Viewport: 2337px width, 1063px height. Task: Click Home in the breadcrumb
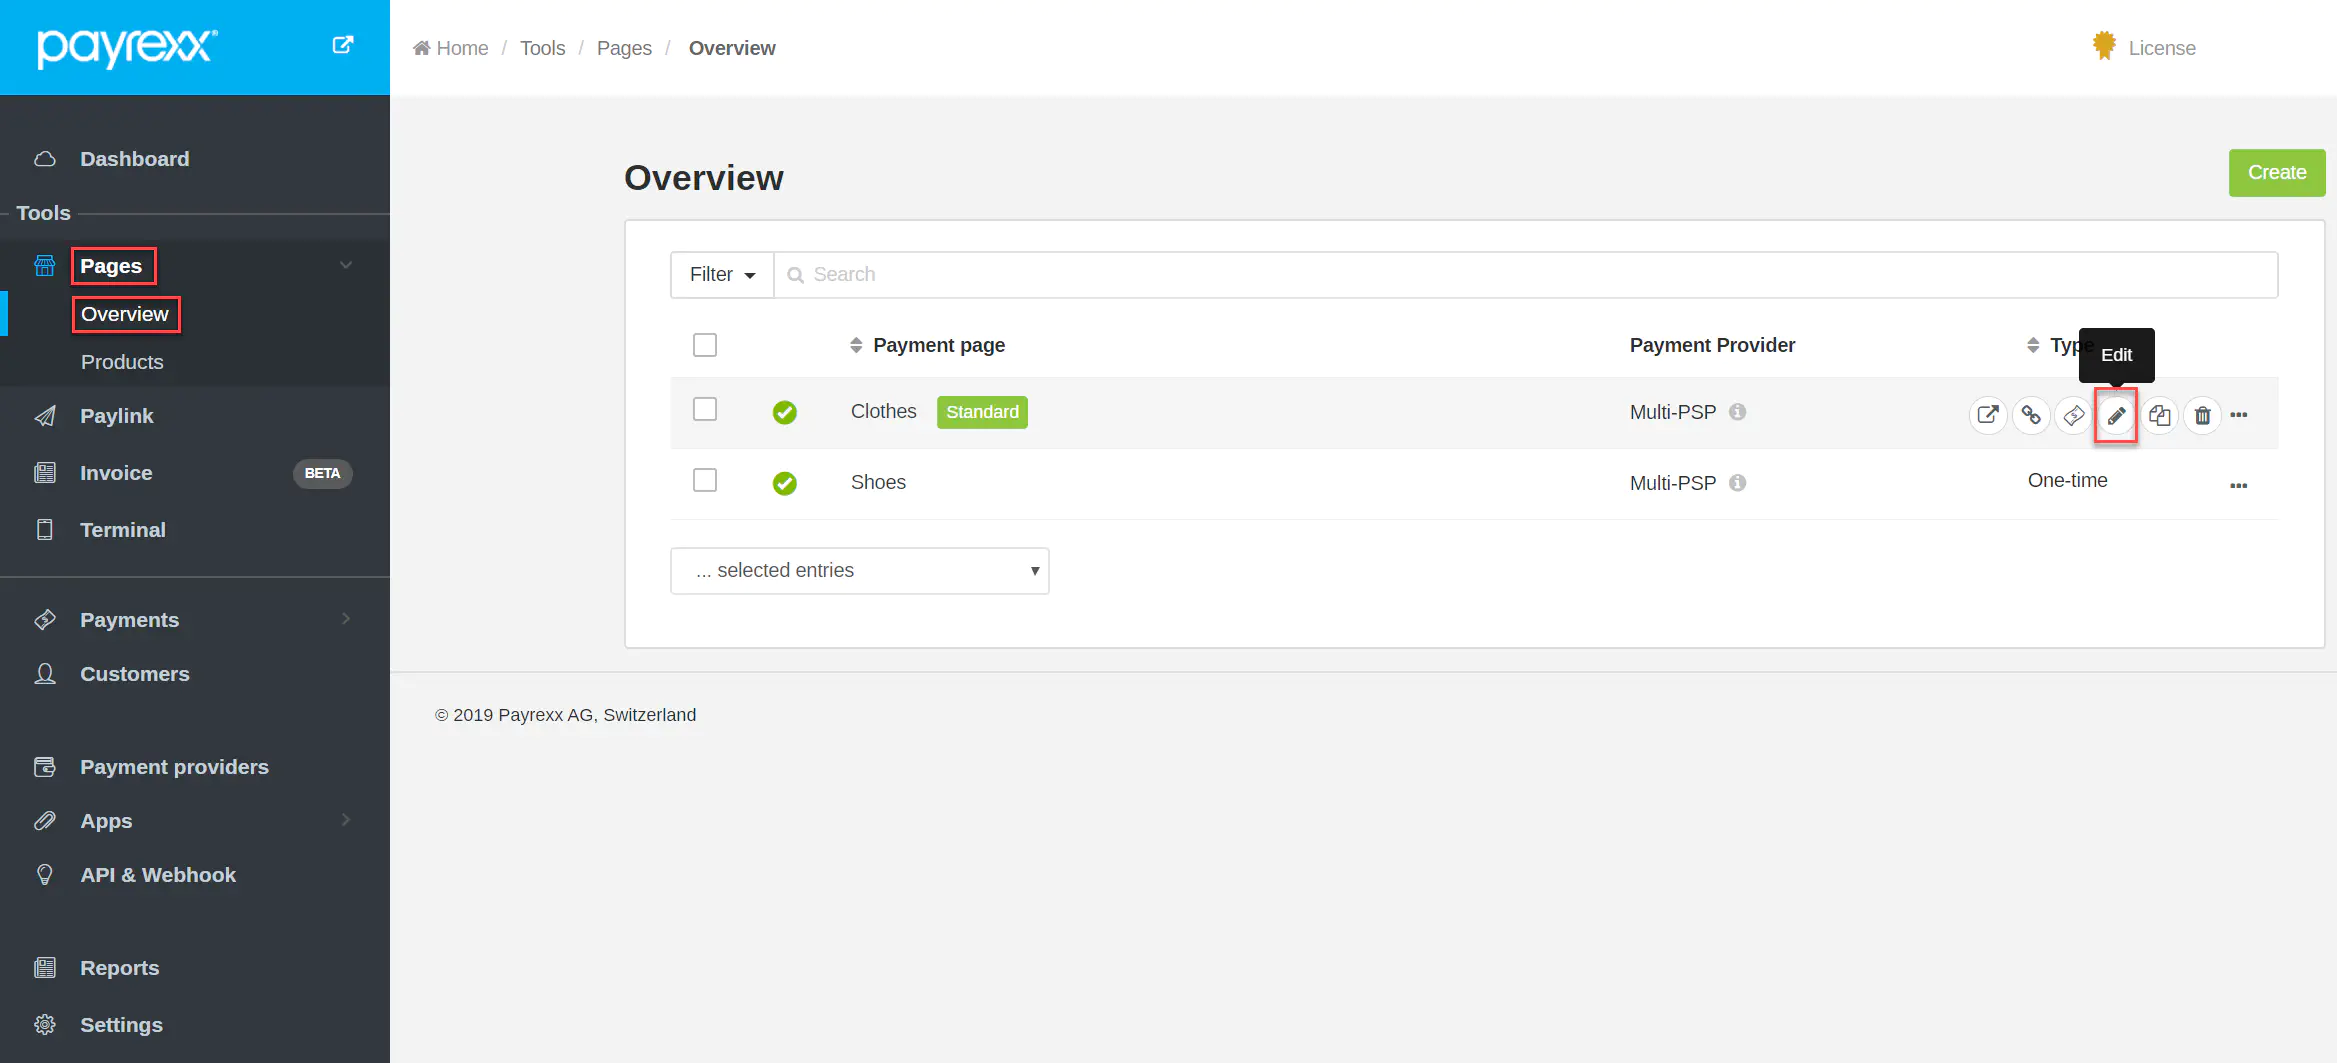tap(461, 48)
